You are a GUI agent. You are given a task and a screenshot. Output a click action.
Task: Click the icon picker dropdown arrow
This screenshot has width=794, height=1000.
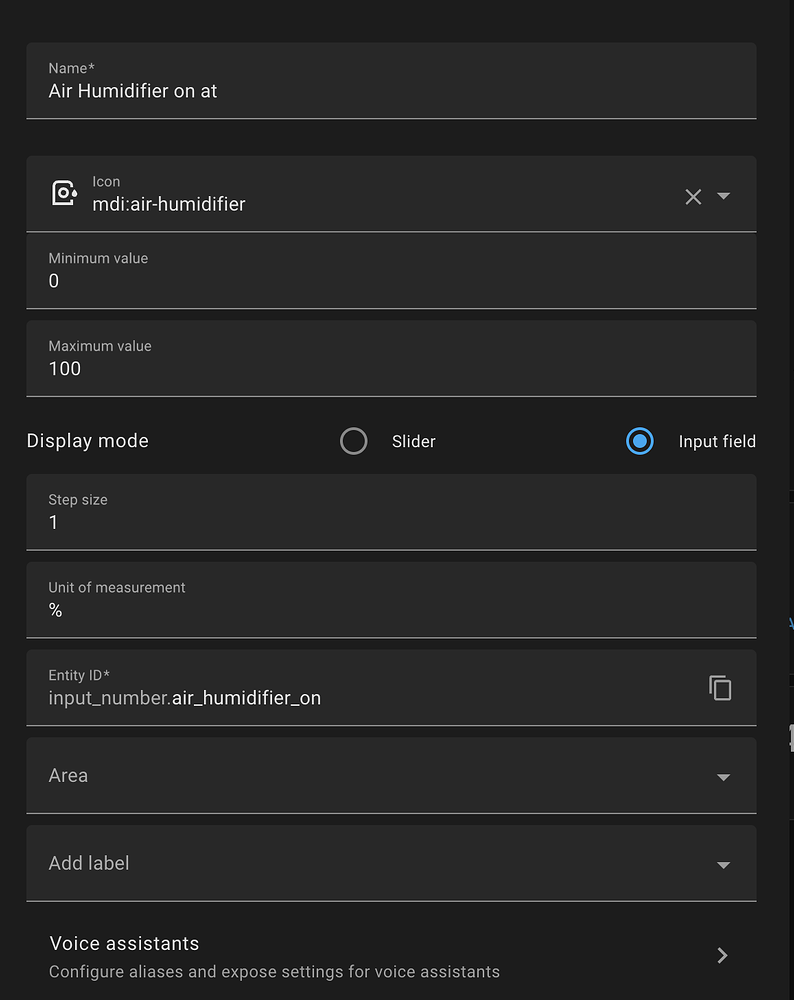[x=724, y=196]
